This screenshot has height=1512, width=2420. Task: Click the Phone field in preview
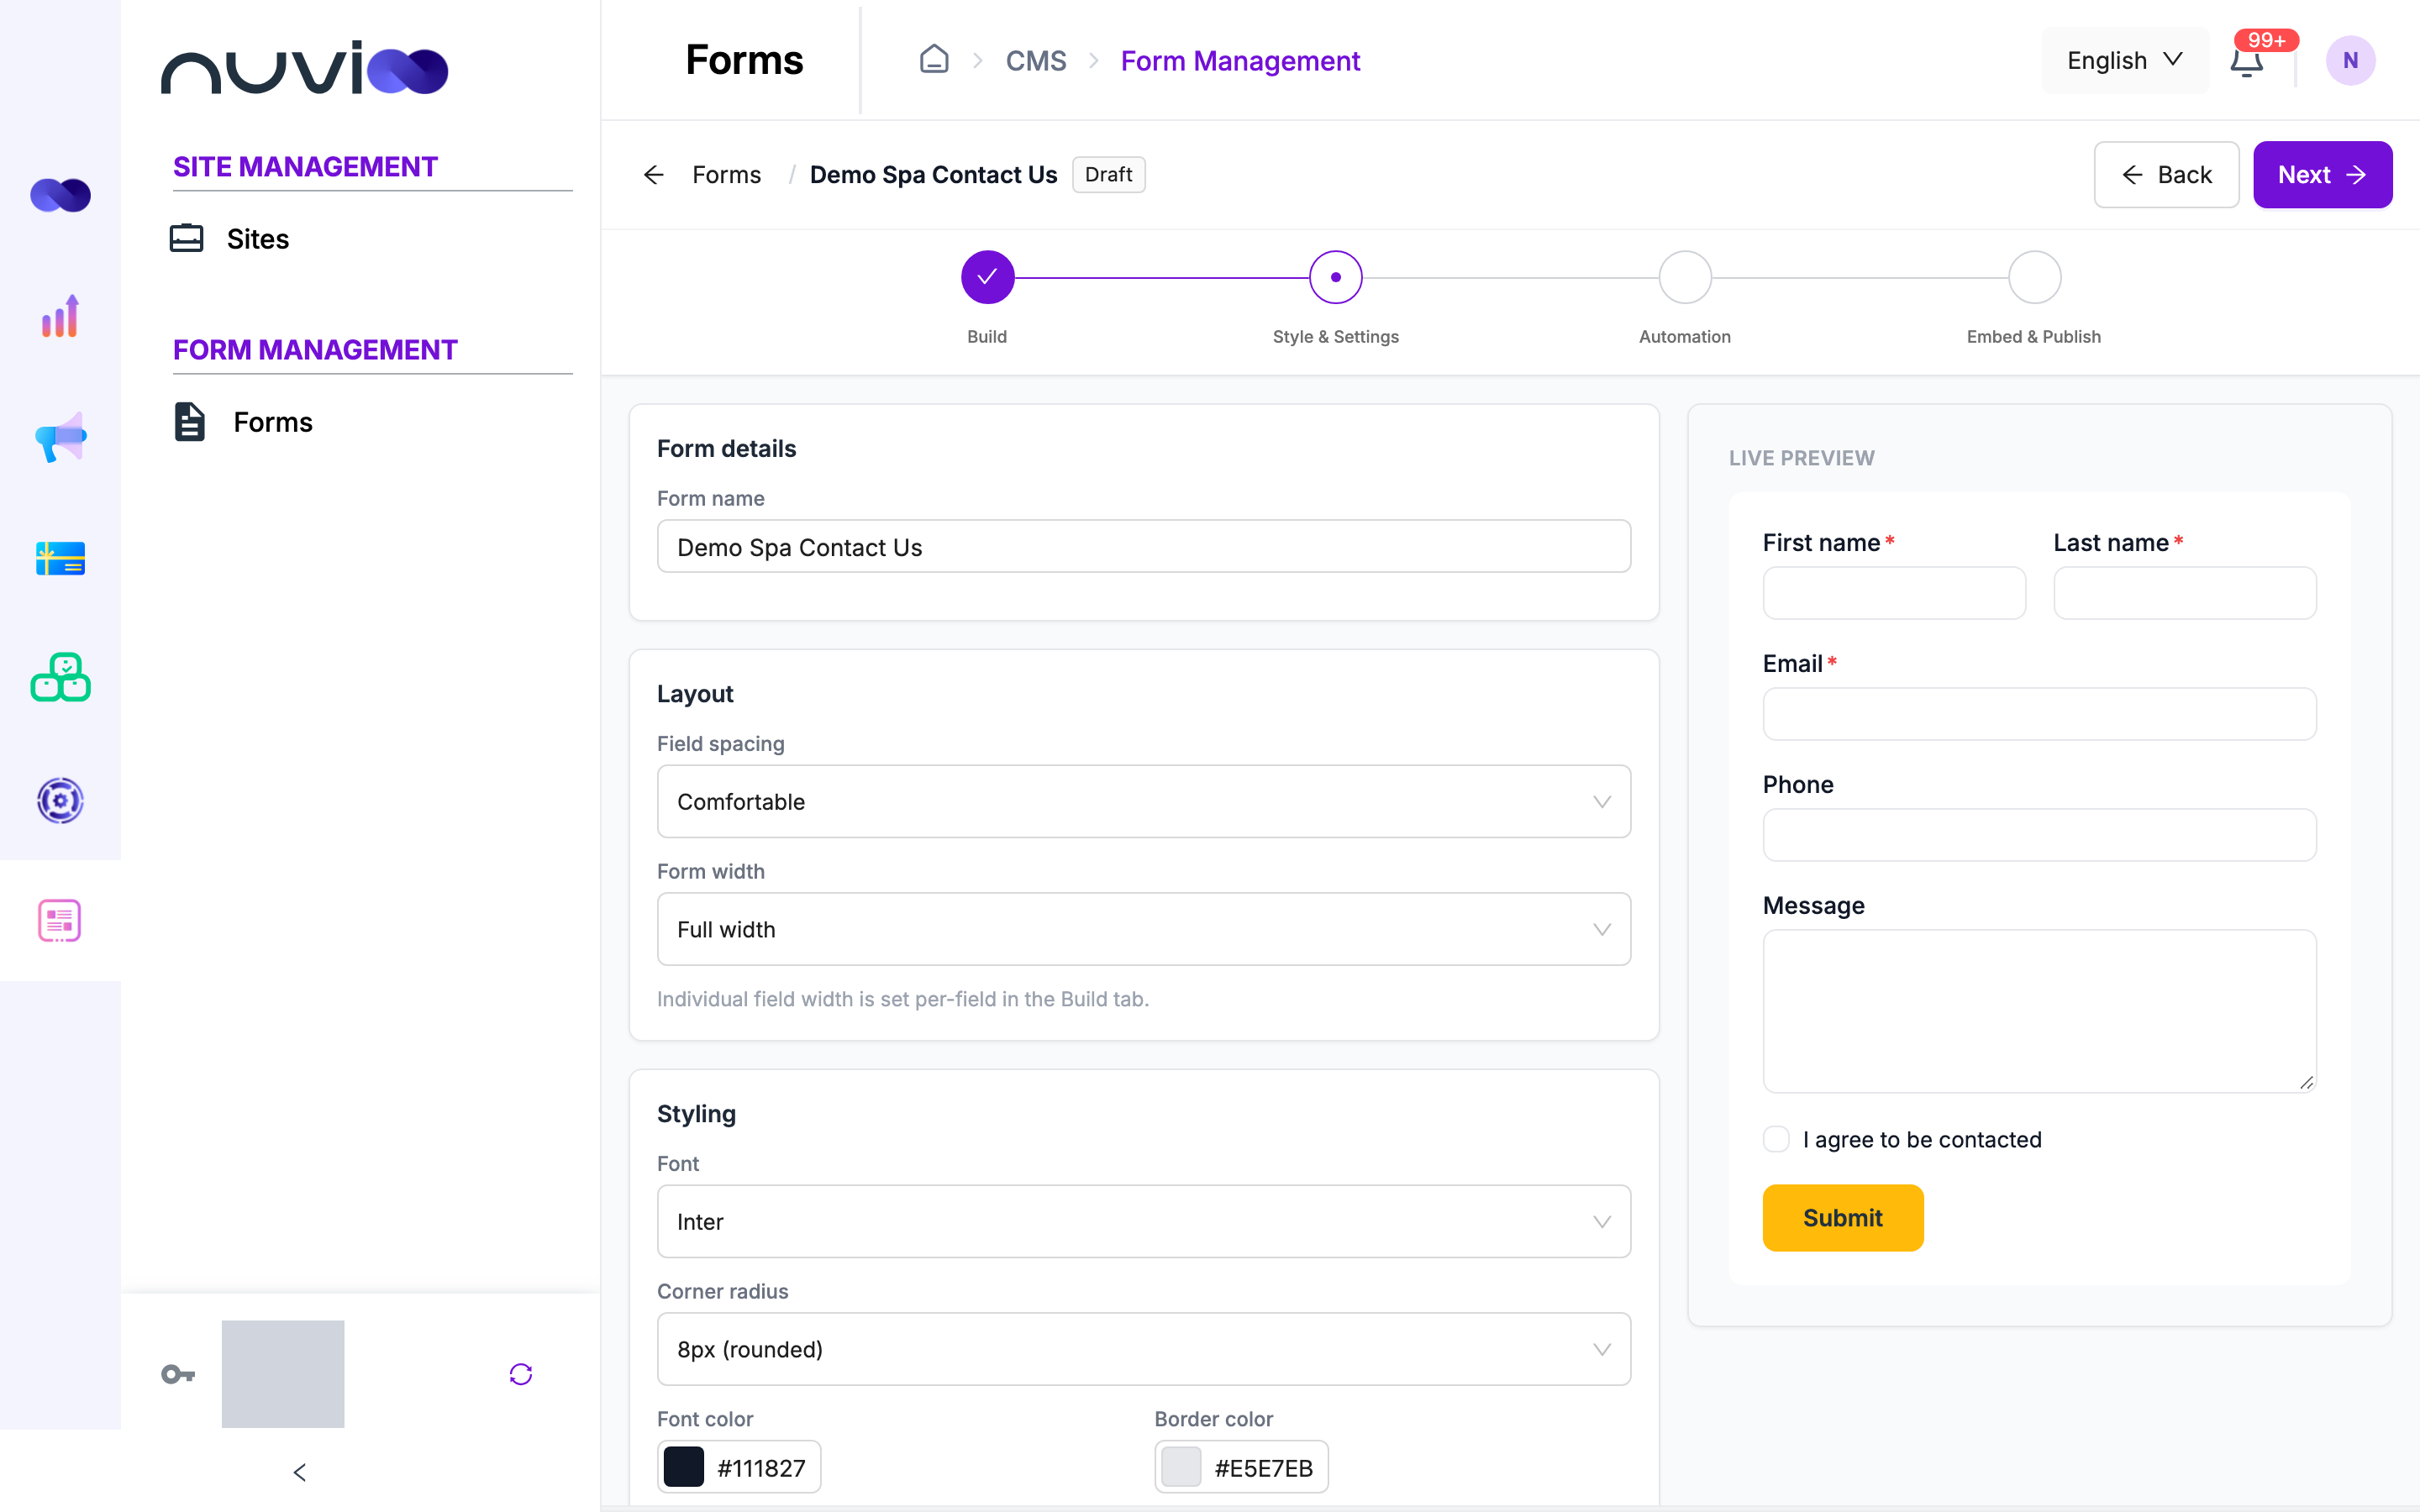pos(2039,835)
